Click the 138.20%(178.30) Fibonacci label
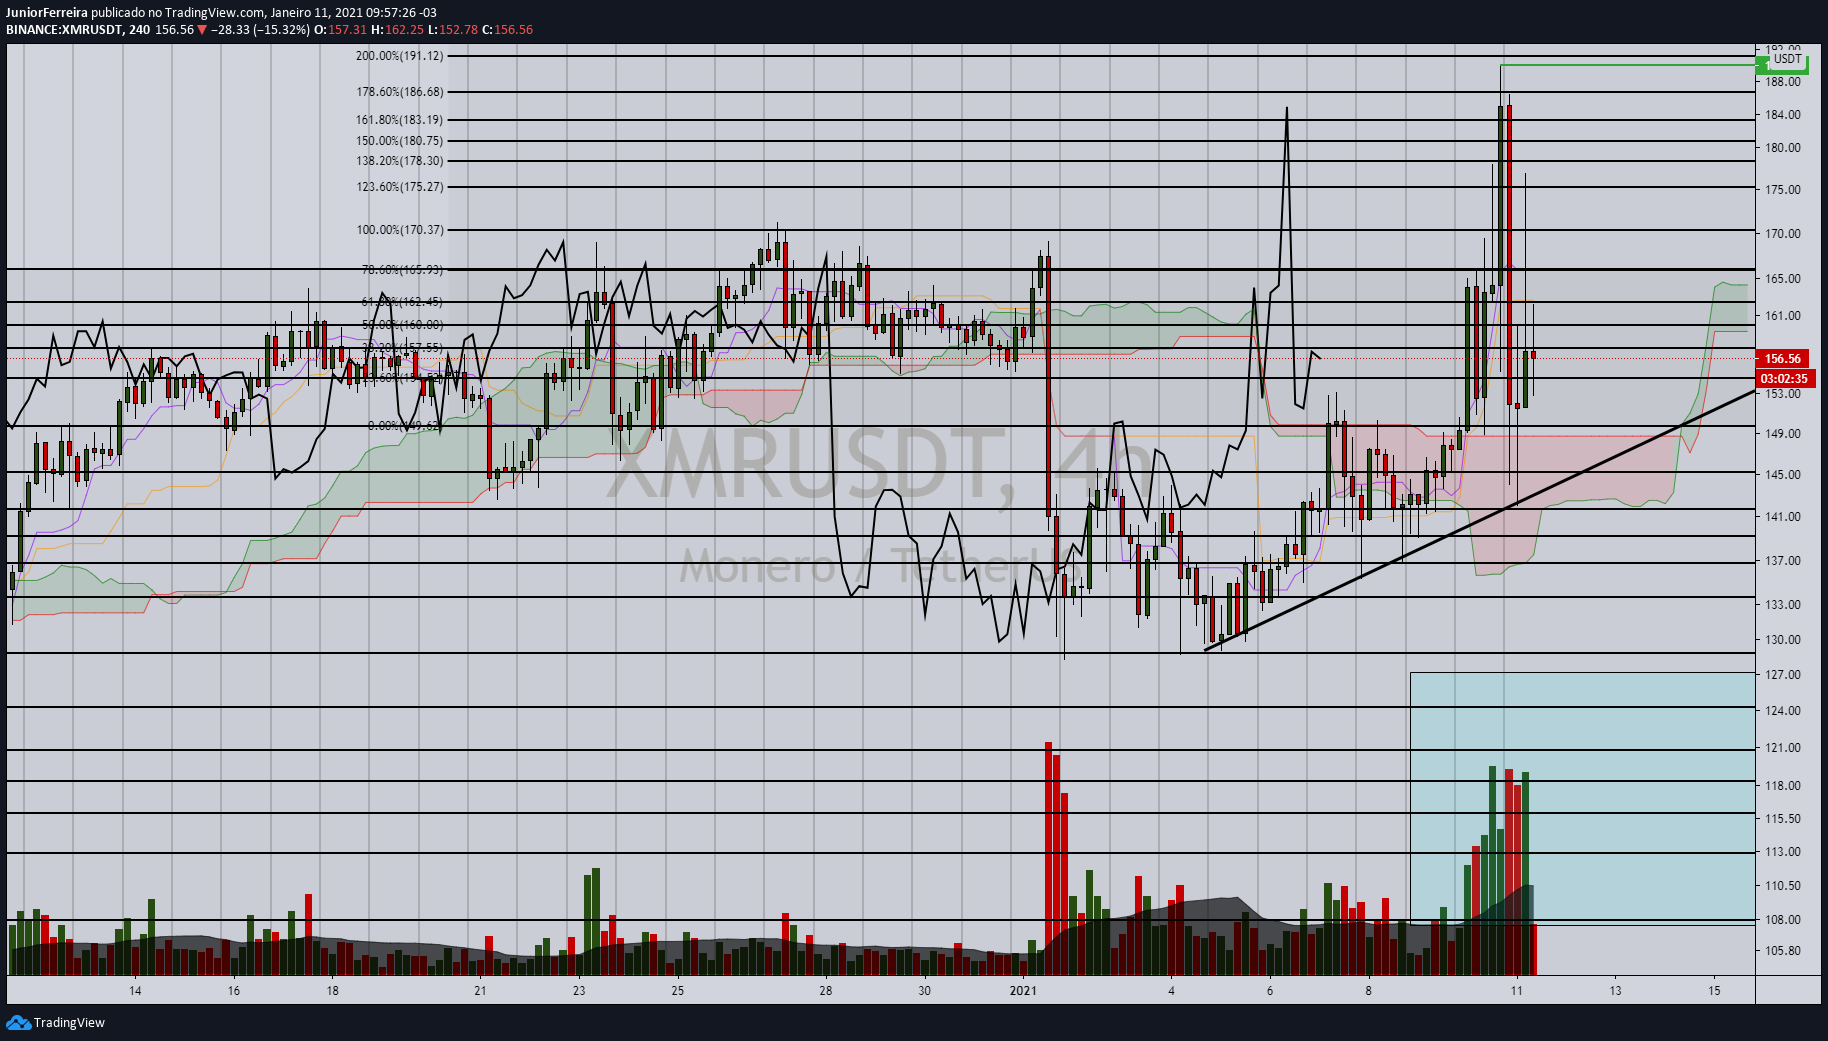1828x1041 pixels. click(399, 161)
